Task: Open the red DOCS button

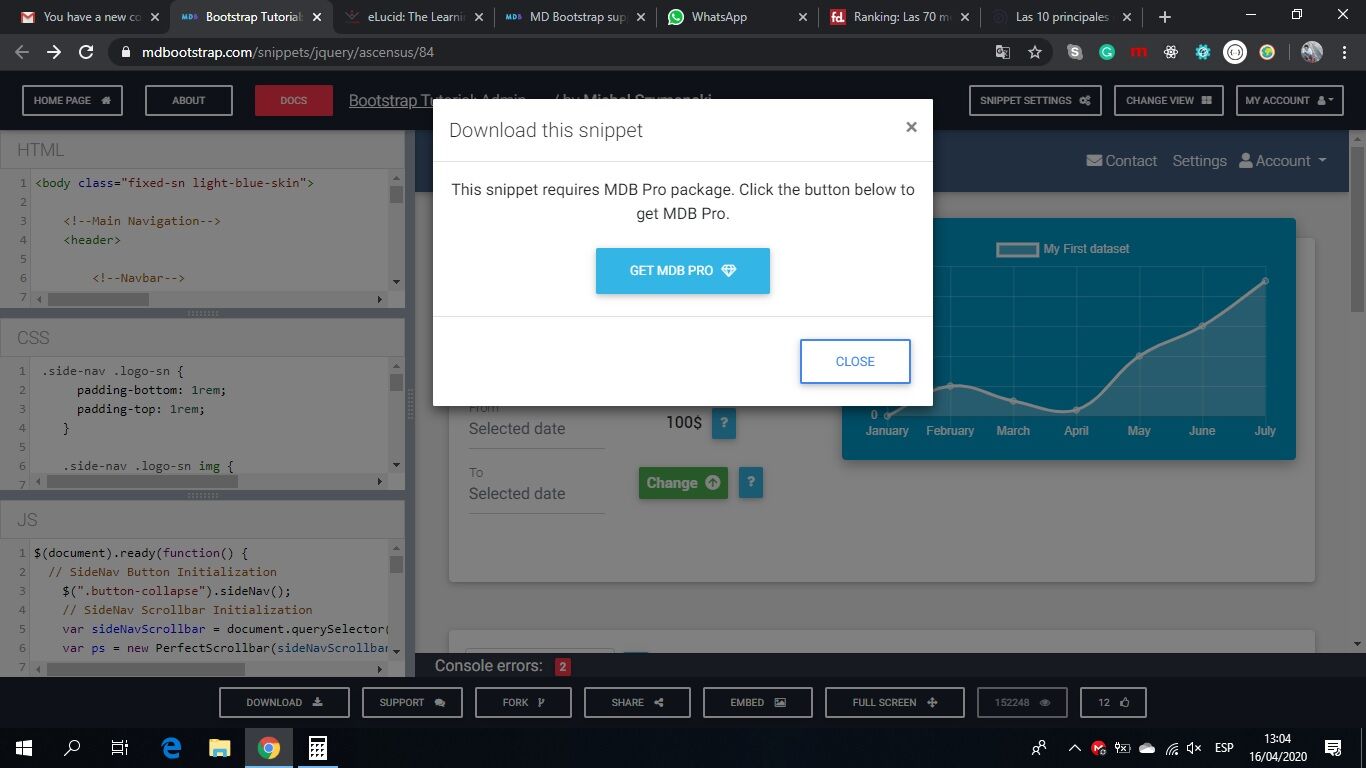Action: pos(294,100)
